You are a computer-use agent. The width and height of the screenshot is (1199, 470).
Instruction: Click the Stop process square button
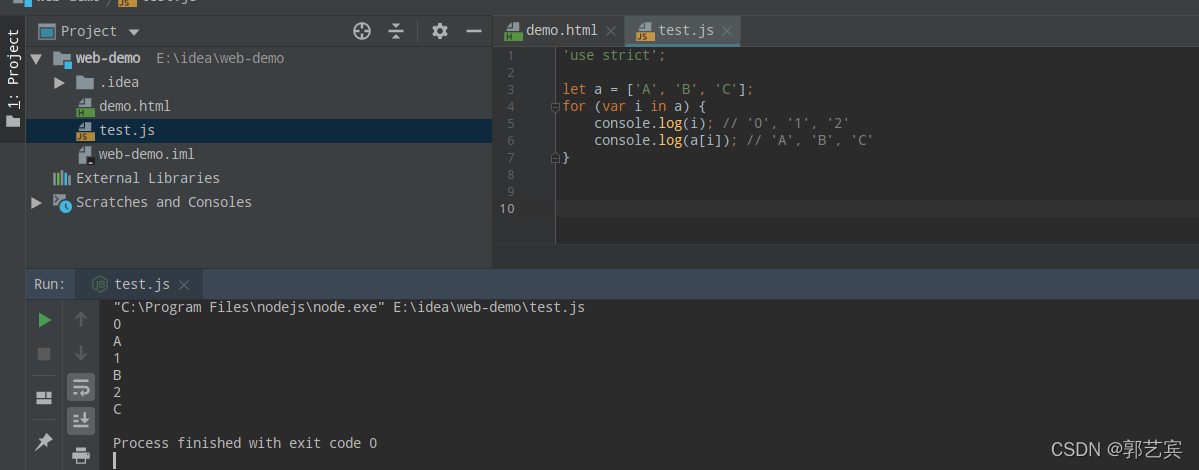coord(44,354)
